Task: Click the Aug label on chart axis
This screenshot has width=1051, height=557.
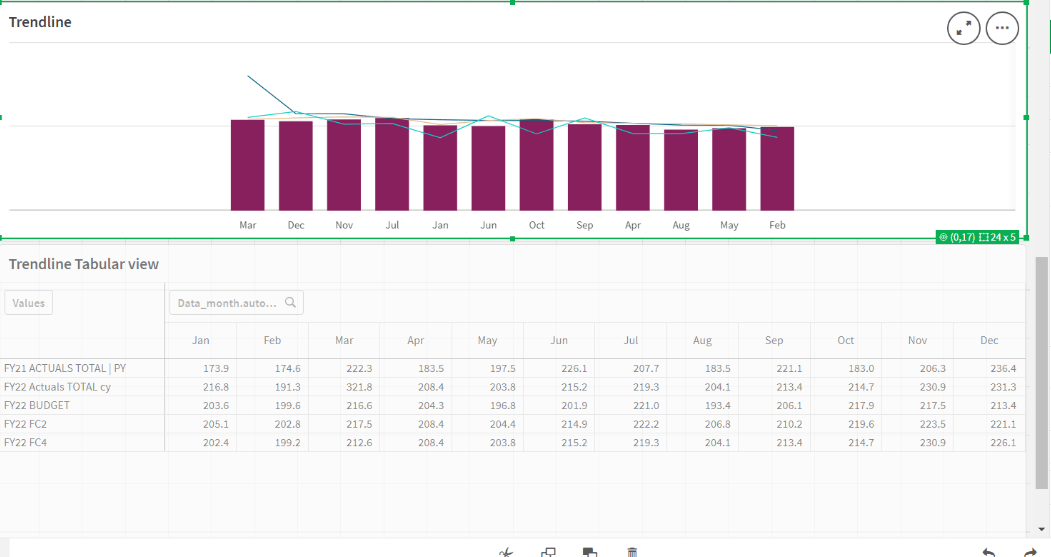Action: [x=681, y=225]
